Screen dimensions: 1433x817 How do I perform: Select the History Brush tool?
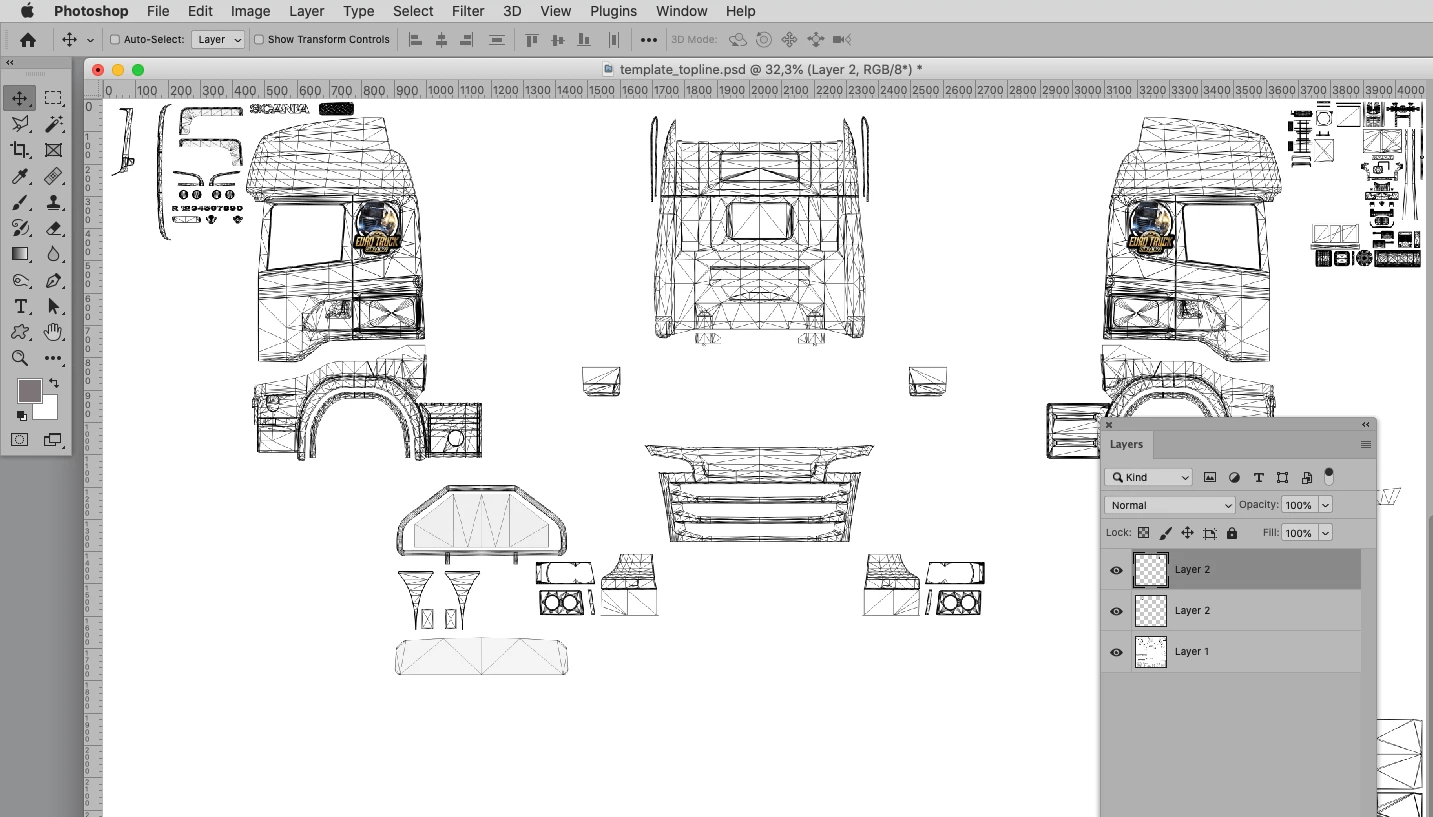point(20,228)
